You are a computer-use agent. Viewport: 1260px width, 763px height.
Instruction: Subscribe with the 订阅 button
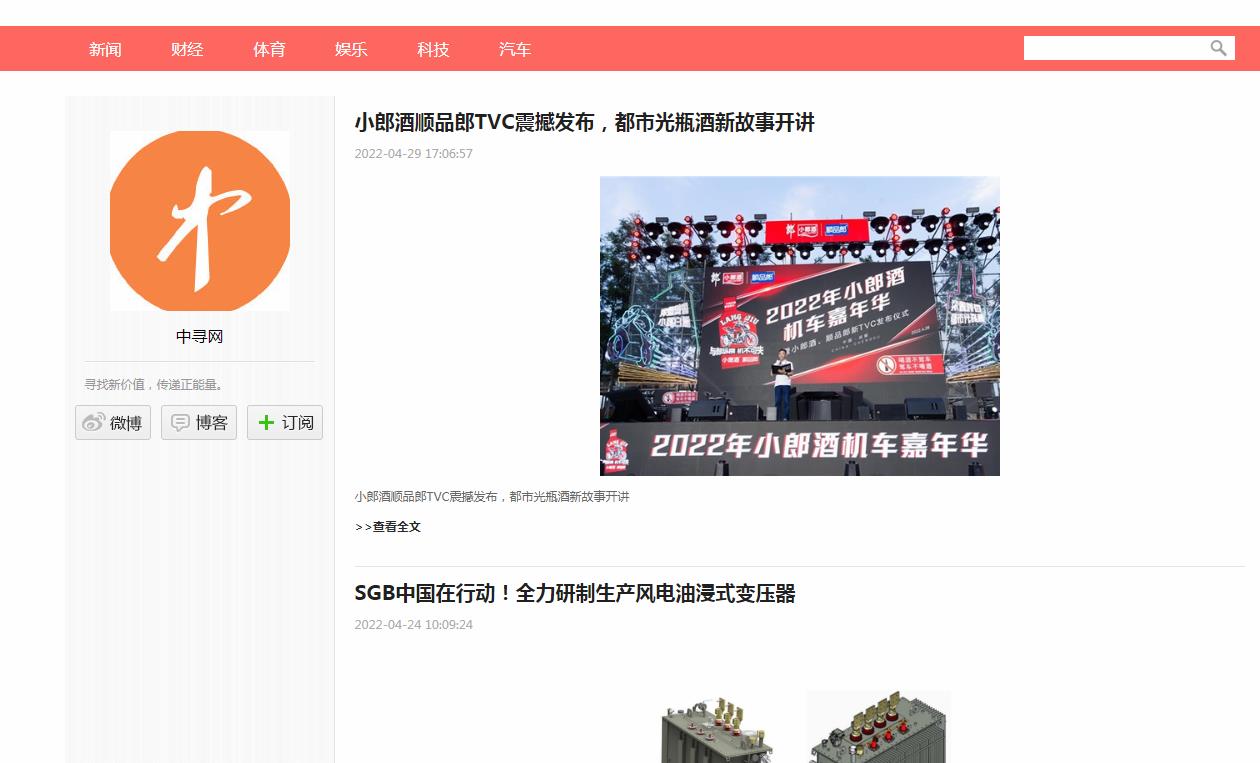click(285, 422)
